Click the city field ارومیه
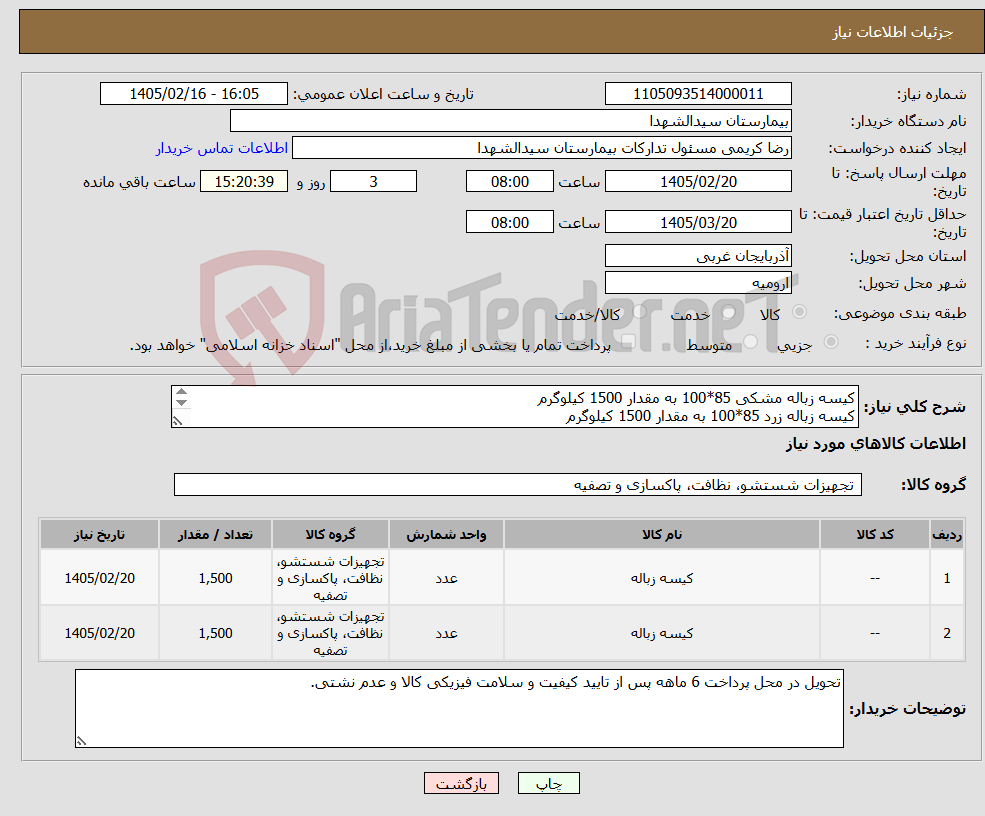Image resolution: width=985 pixels, height=816 pixels. pos(698,283)
